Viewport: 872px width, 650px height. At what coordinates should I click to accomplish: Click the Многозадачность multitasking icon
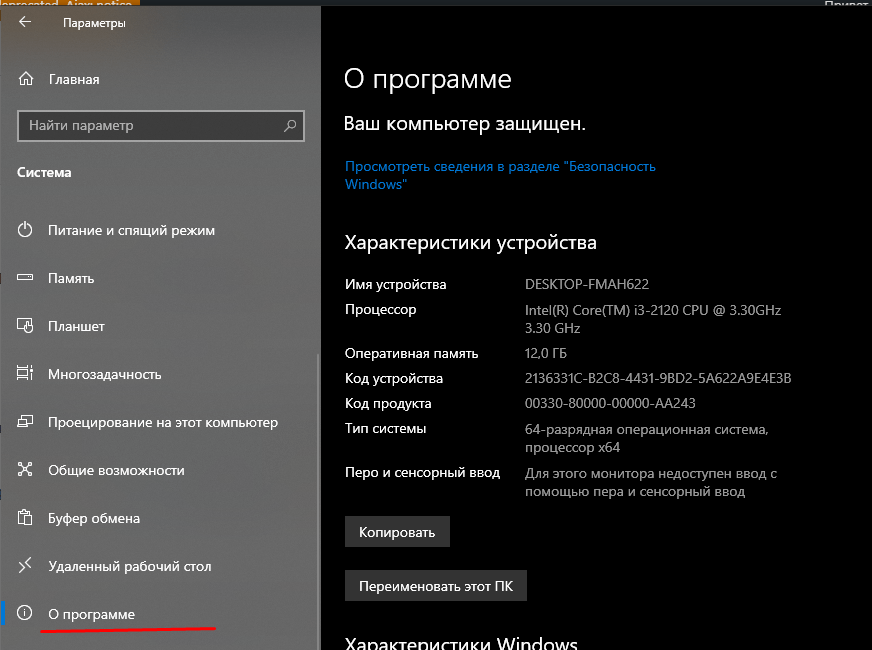(x=26, y=374)
